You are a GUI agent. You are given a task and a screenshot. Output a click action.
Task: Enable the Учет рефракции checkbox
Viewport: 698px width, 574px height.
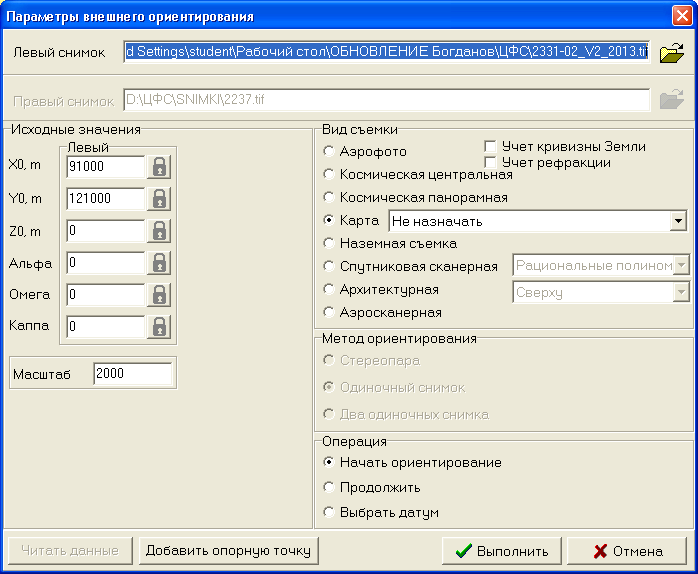(x=491, y=161)
